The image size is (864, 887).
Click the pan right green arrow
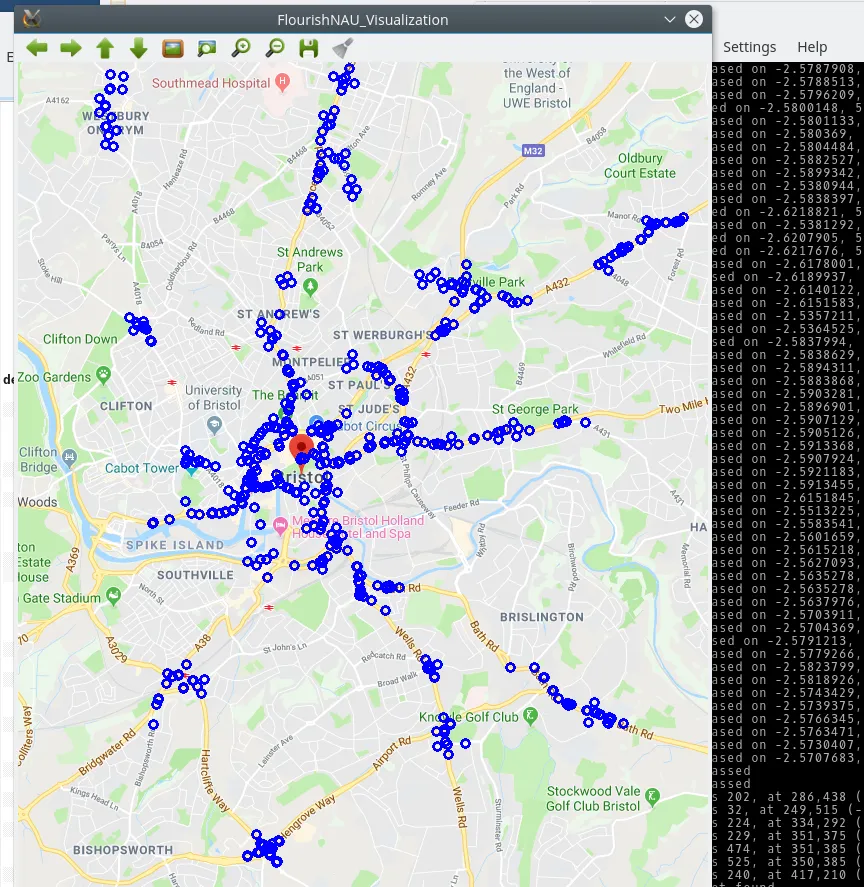pos(71,48)
